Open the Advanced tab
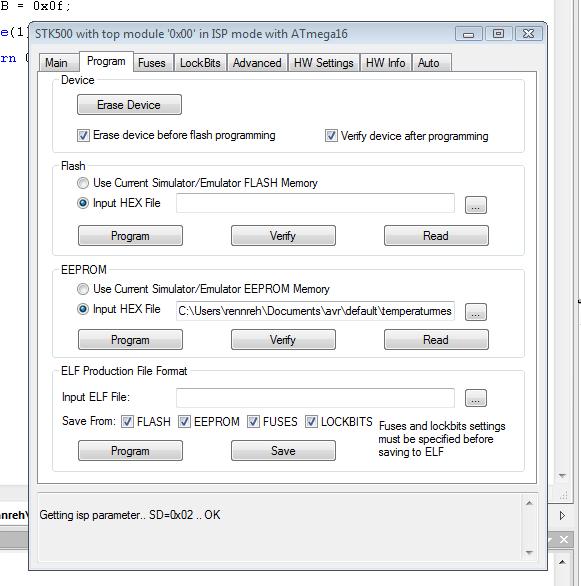The width and height of the screenshot is (581, 586). tap(257, 62)
